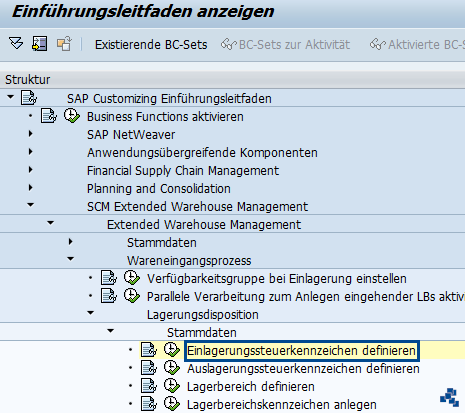Execute activity icon for Parallele Verarbeitung row
This screenshot has width=465, height=413.
(x=132, y=296)
